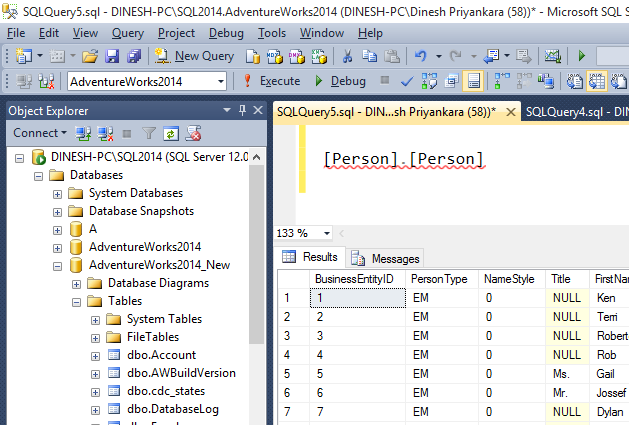This screenshot has height=425, width=629.
Task: Click the blue Undo arrow icon
Action: coord(421,56)
